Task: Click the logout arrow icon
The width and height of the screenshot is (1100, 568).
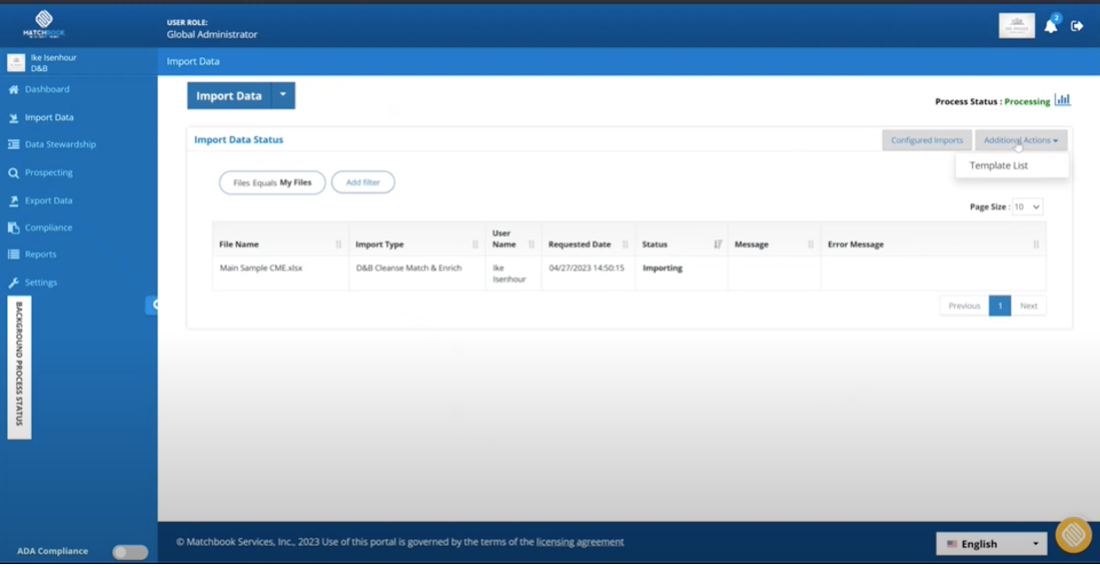Action: click(1077, 26)
